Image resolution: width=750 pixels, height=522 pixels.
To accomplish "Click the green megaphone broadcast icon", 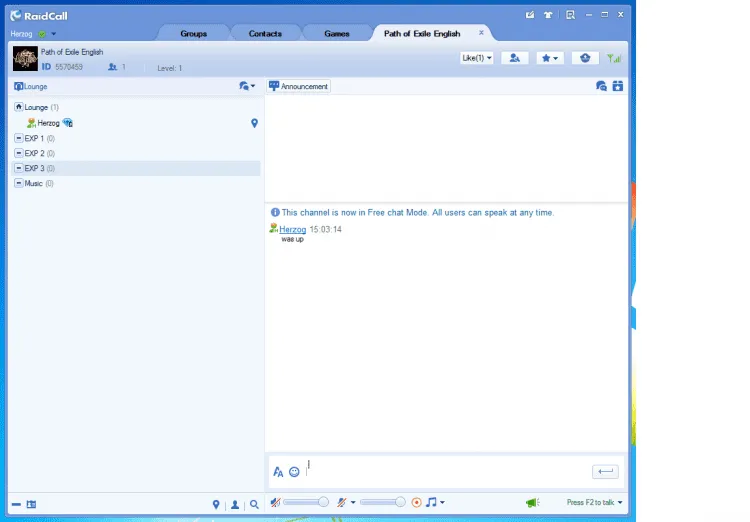I will click(x=532, y=502).
